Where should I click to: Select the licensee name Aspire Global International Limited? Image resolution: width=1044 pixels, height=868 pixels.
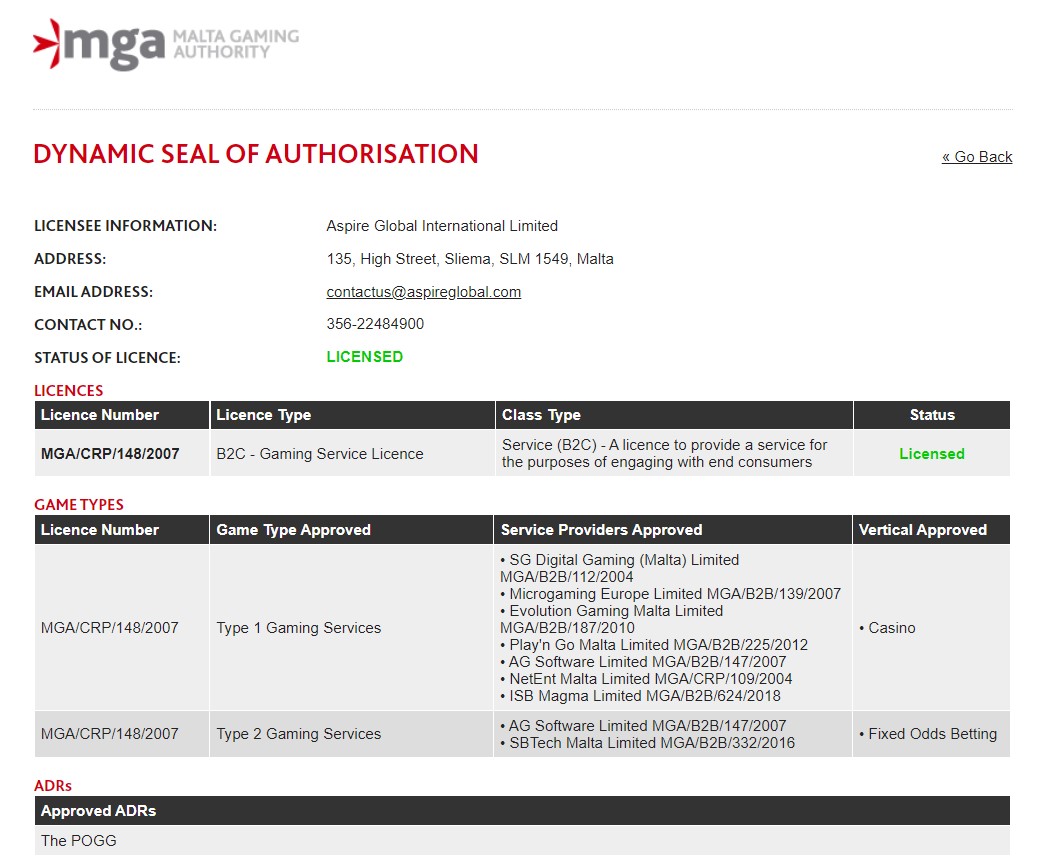pos(442,226)
